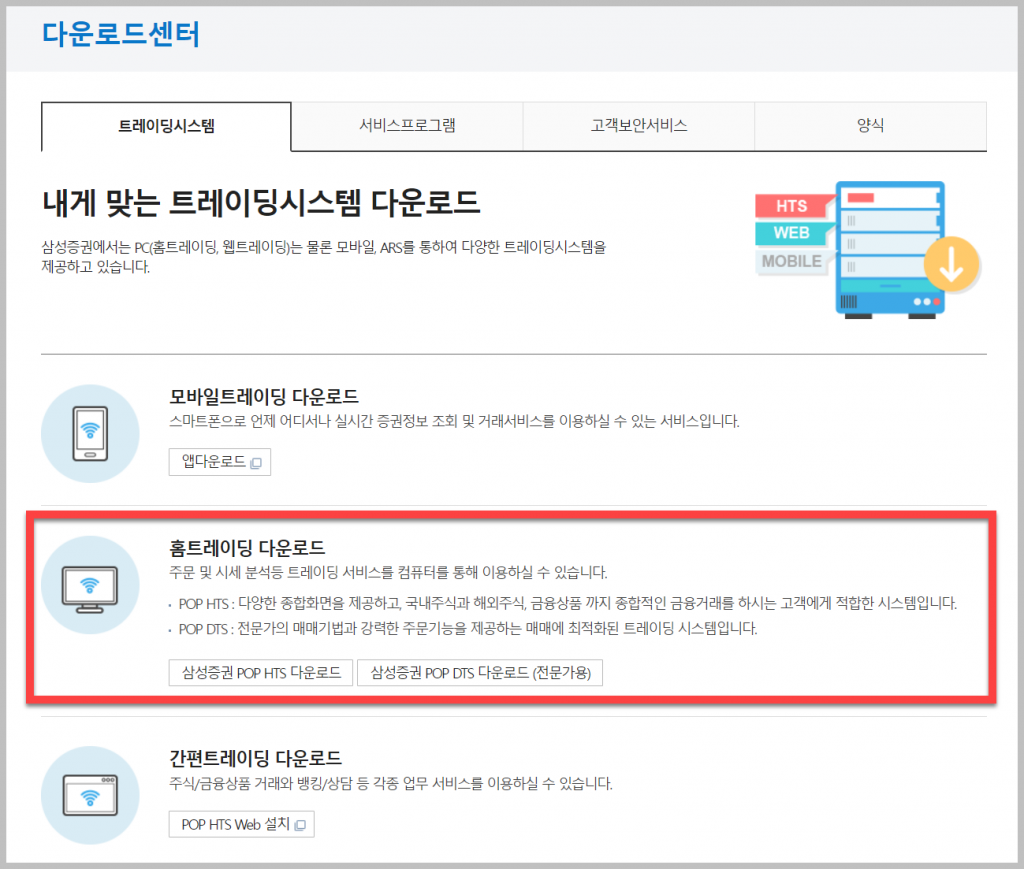Select the 트레이딩시스템 tab
Viewport: 1024px width, 869px height.
166,126
